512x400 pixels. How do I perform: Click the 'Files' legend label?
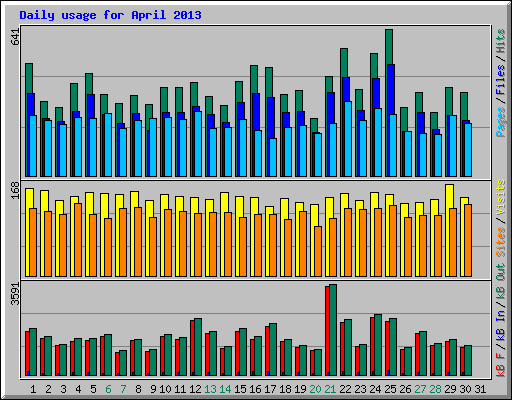(501, 80)
